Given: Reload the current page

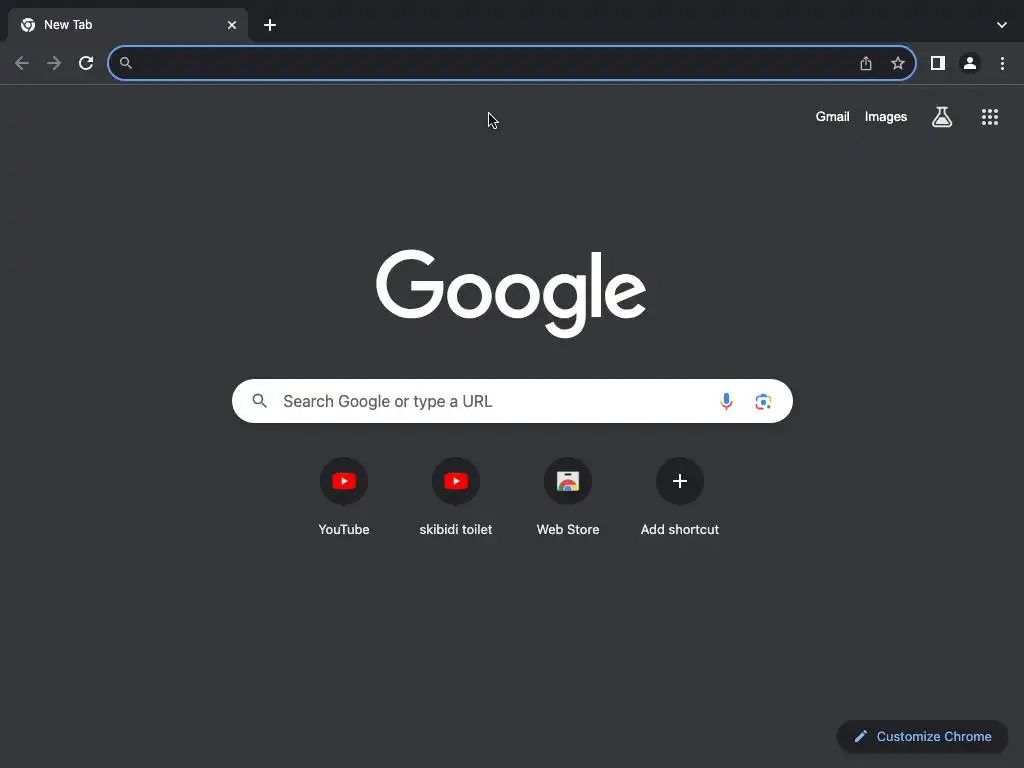Looking at the screenshot, I should 86,63.
